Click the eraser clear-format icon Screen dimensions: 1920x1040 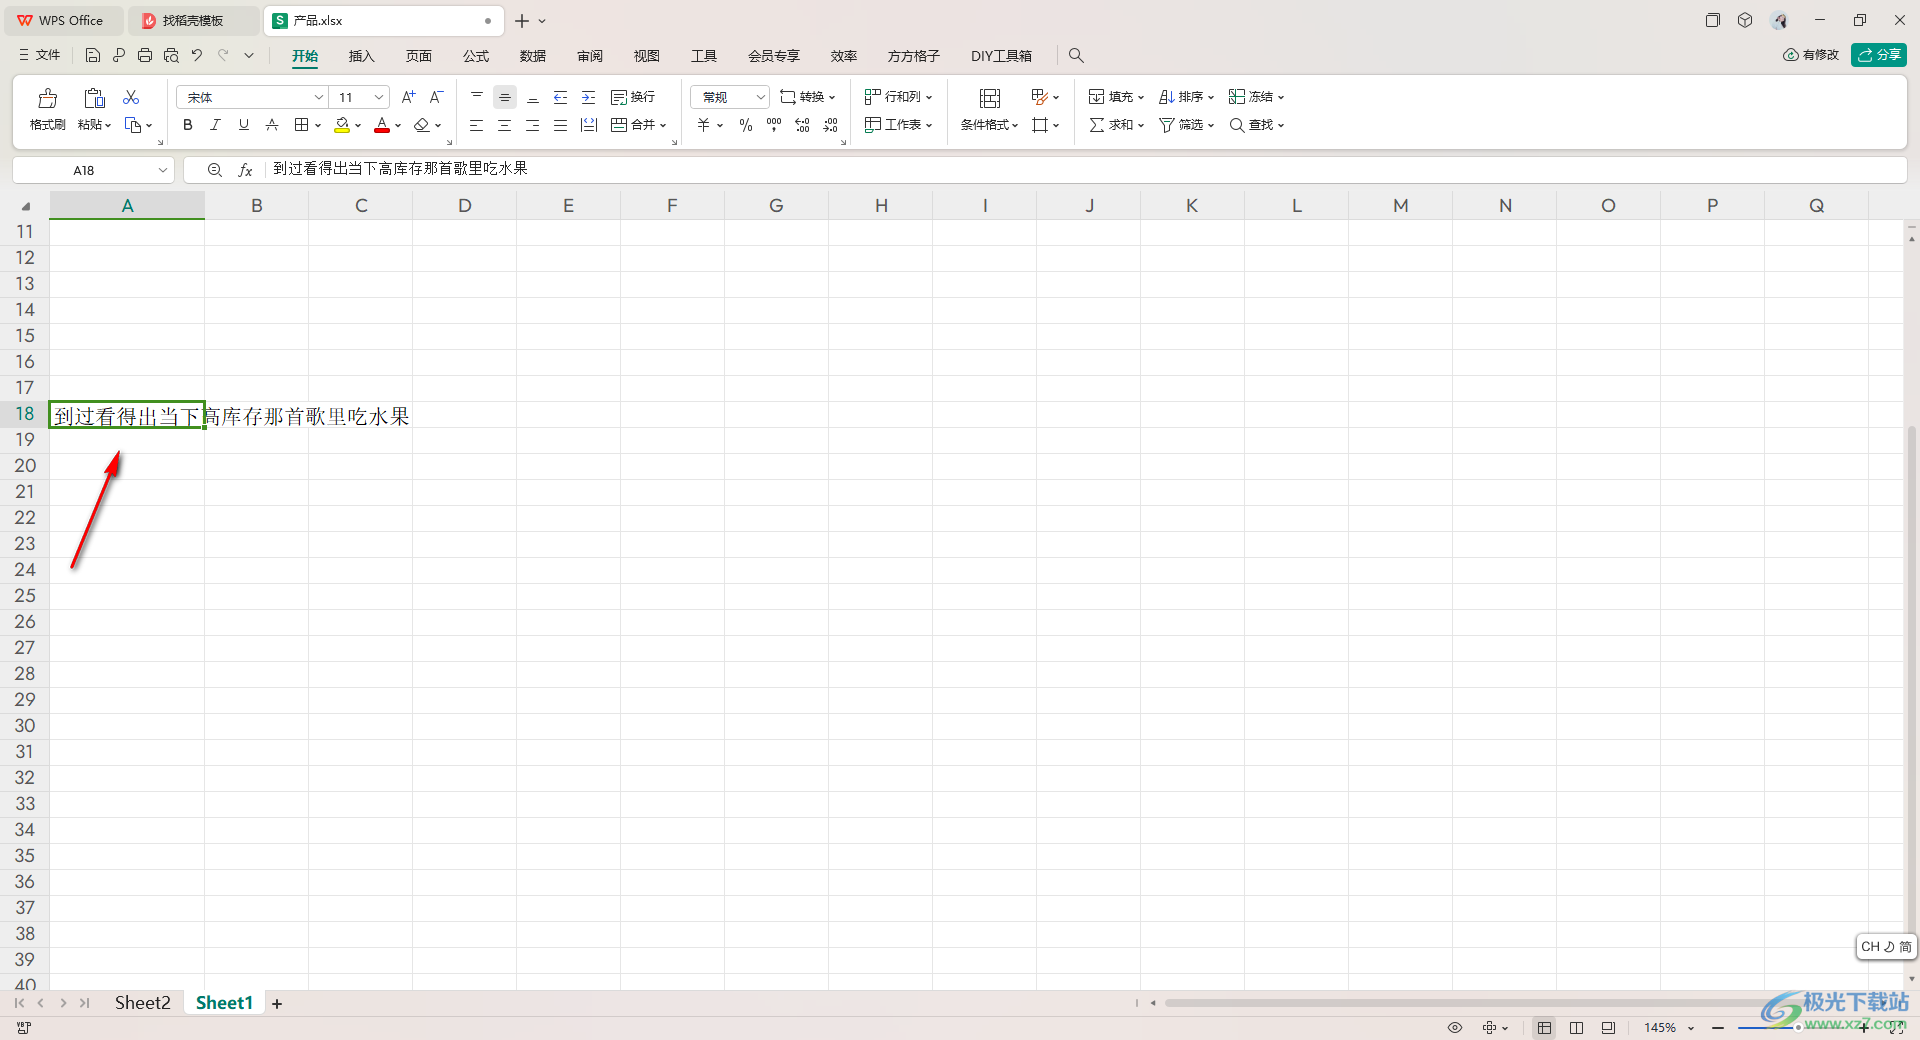coord(422,125)
